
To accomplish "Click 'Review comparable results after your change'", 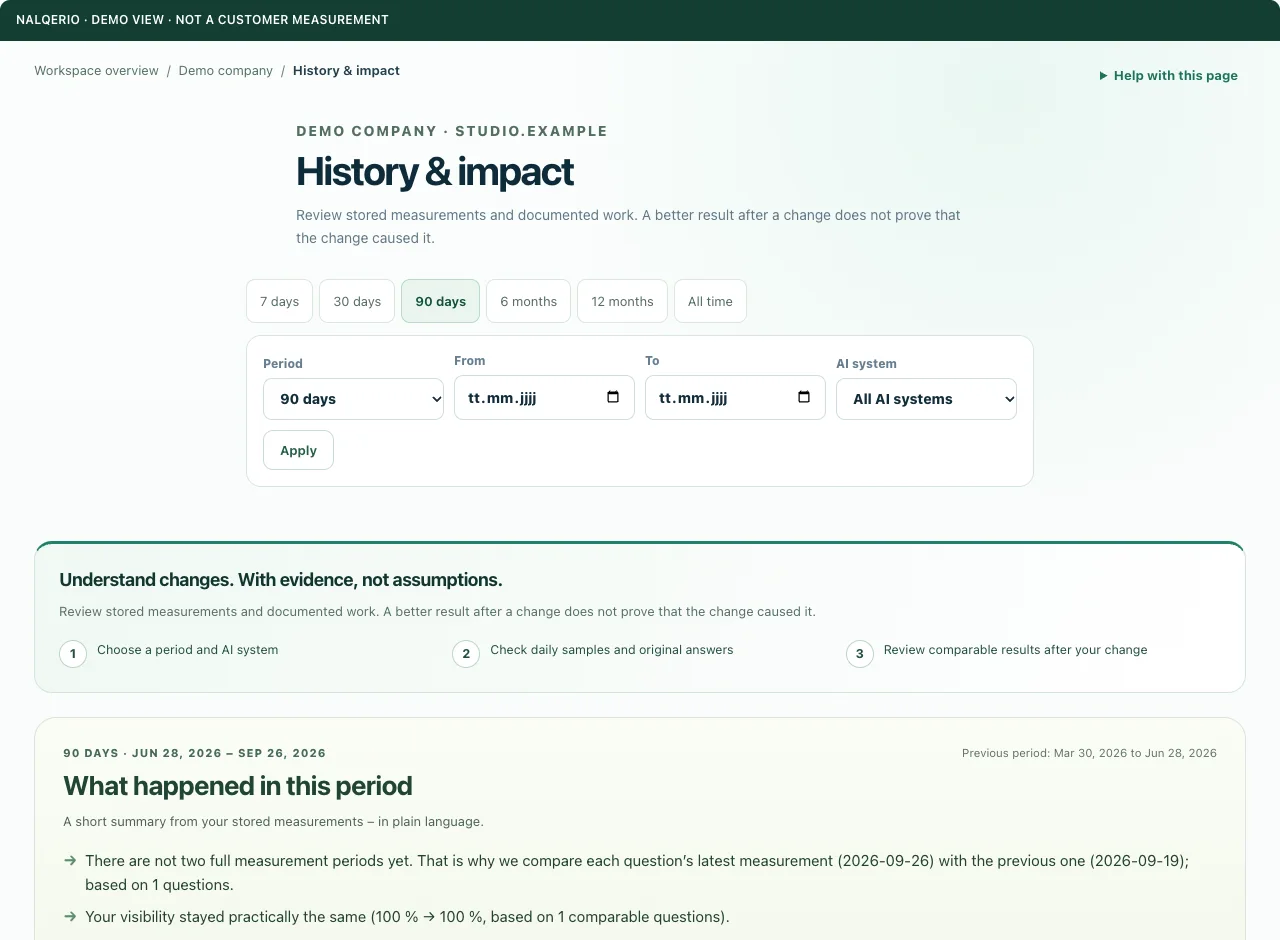I will pyautogui.click(x=1015, y=650).
